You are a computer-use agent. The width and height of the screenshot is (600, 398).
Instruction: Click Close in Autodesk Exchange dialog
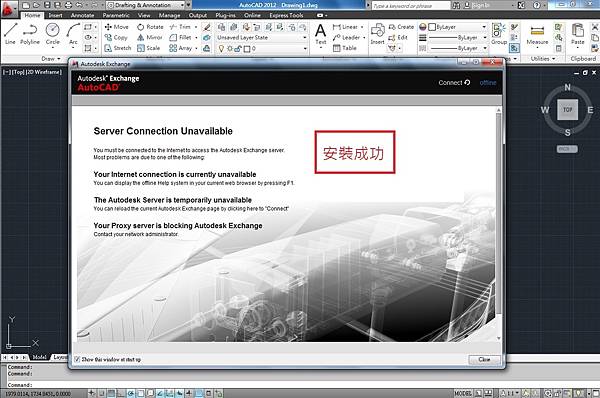pyautogui.click(x=484, y=359)
